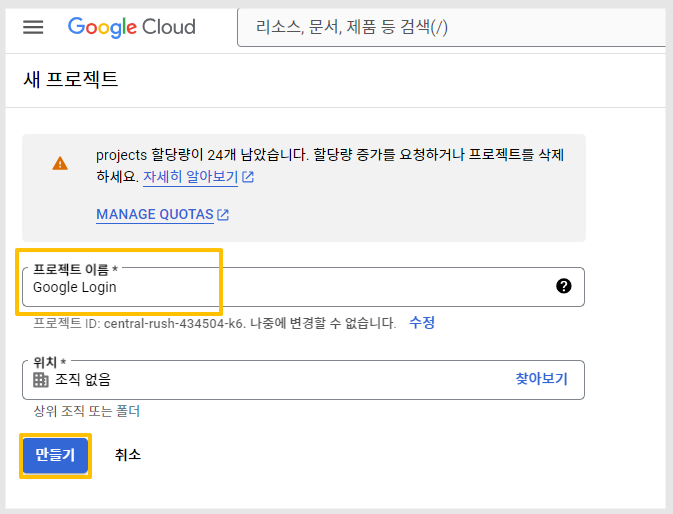Click the 취소 button

click(x=128, y=455)
